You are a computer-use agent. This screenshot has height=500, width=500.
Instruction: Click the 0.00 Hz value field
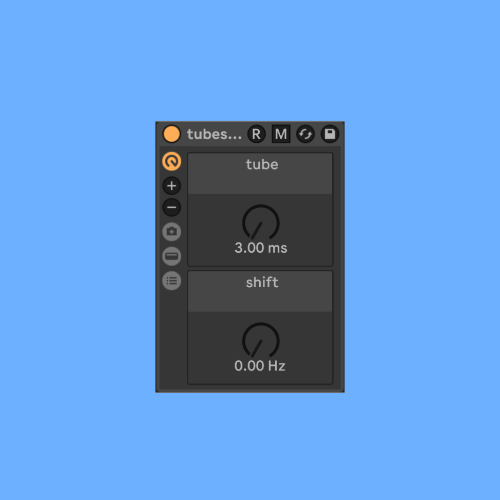260,366
